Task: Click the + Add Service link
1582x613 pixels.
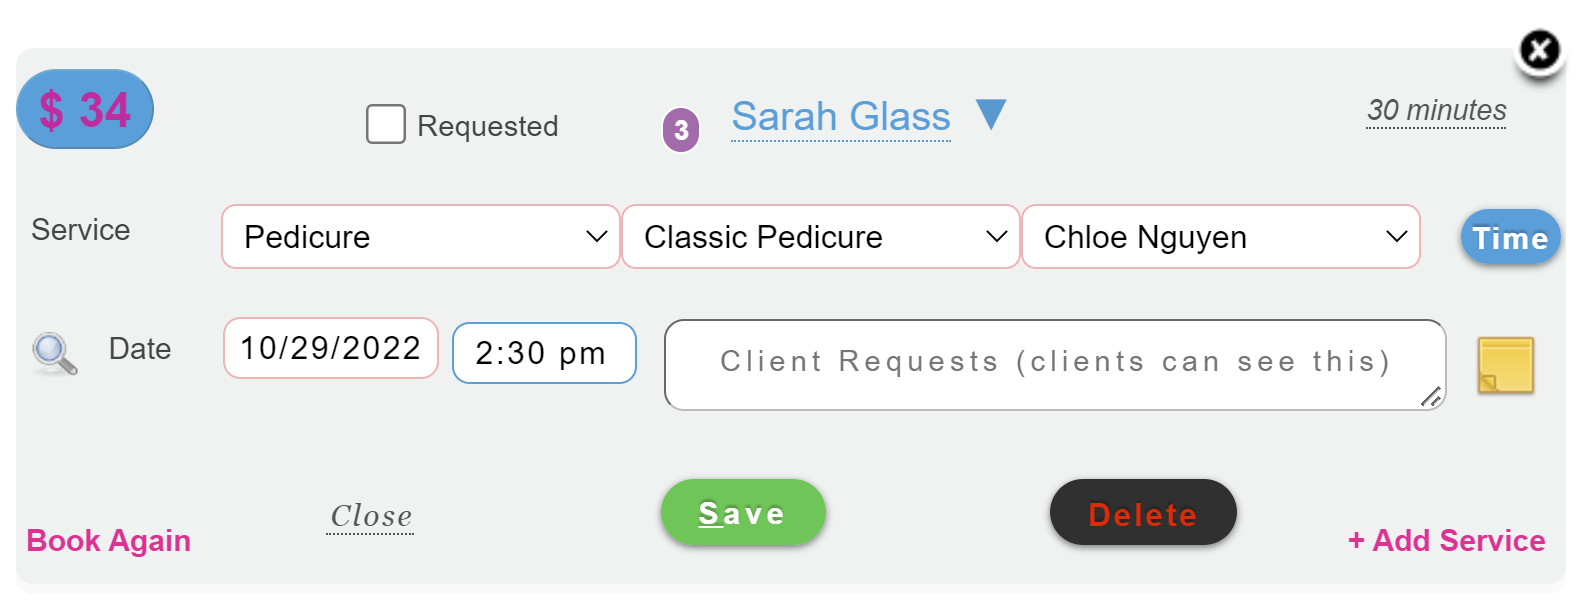Action: (x=1446, y=540)
